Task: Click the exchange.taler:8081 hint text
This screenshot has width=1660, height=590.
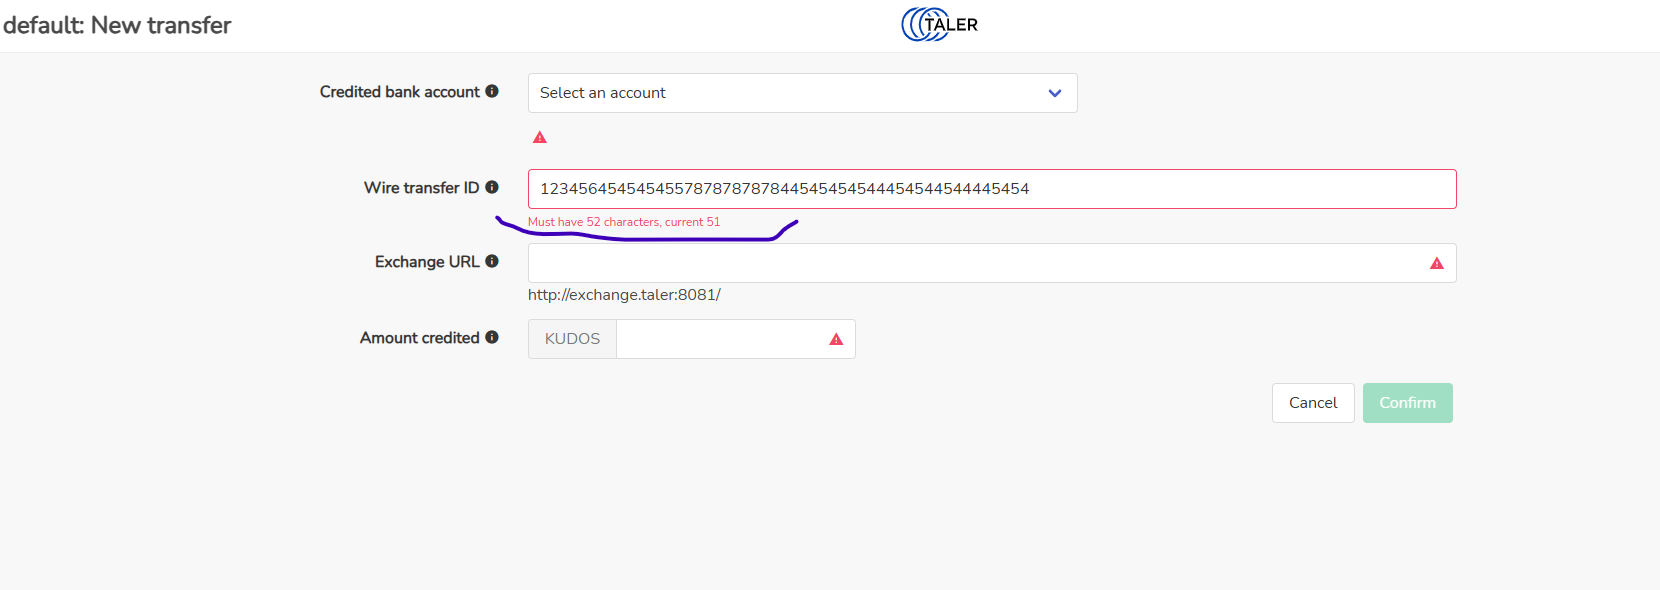Action: click(x=624, y=295)
